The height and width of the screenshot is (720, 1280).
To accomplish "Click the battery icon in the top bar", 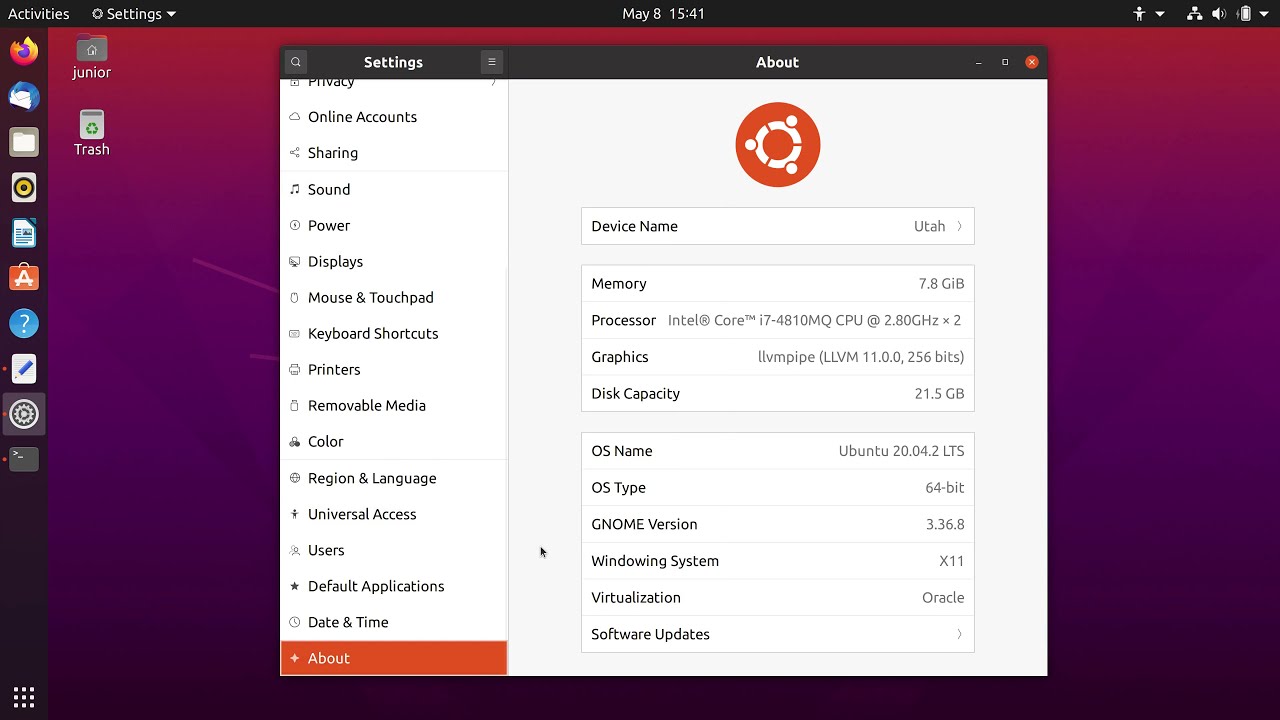I will click(x=1245, y=14).
